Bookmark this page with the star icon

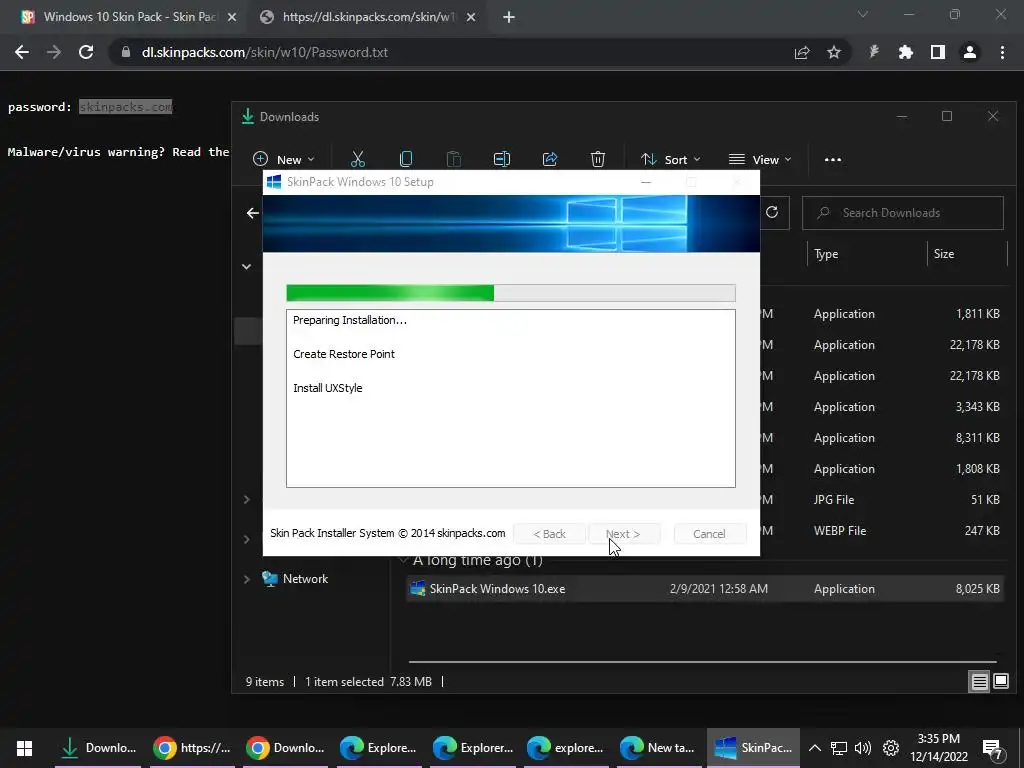tap(834, 52)
